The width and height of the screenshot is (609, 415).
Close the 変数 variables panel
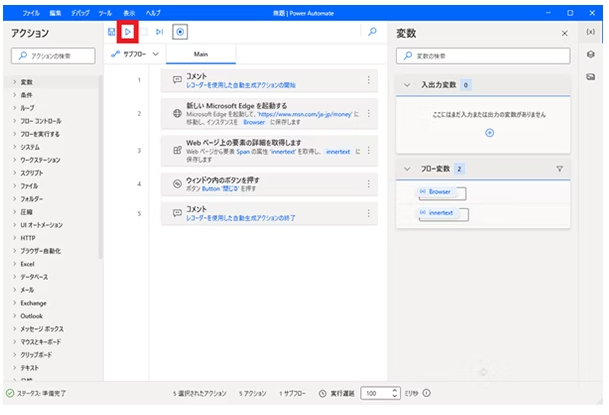click(564, 33)
